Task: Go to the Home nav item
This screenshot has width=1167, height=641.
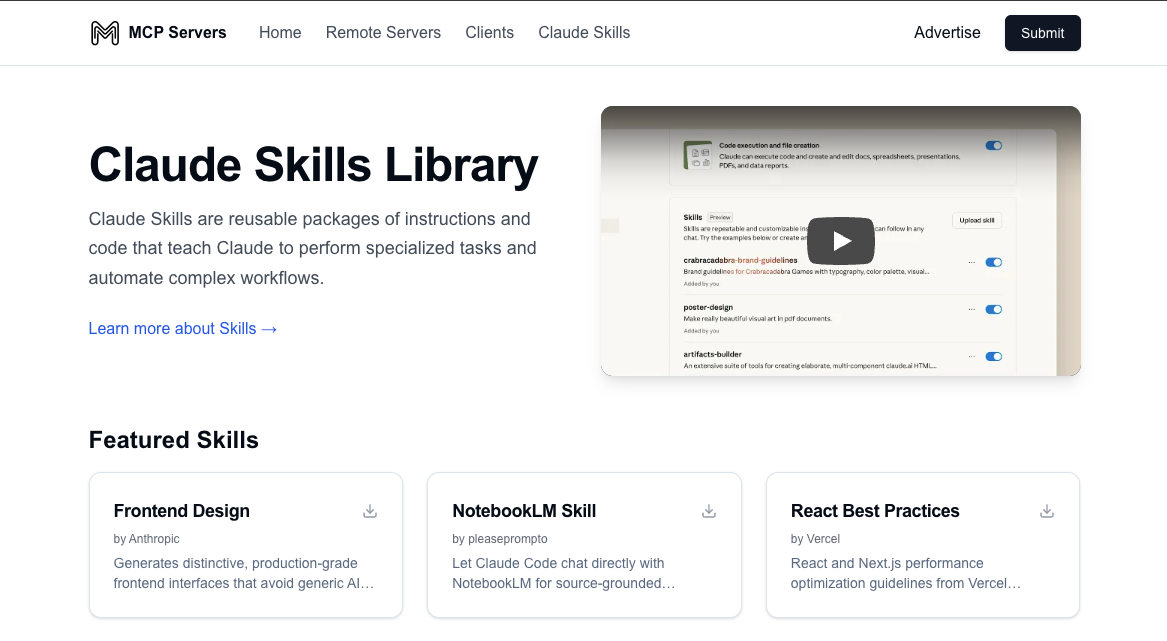Action: [x=280, y=33]
